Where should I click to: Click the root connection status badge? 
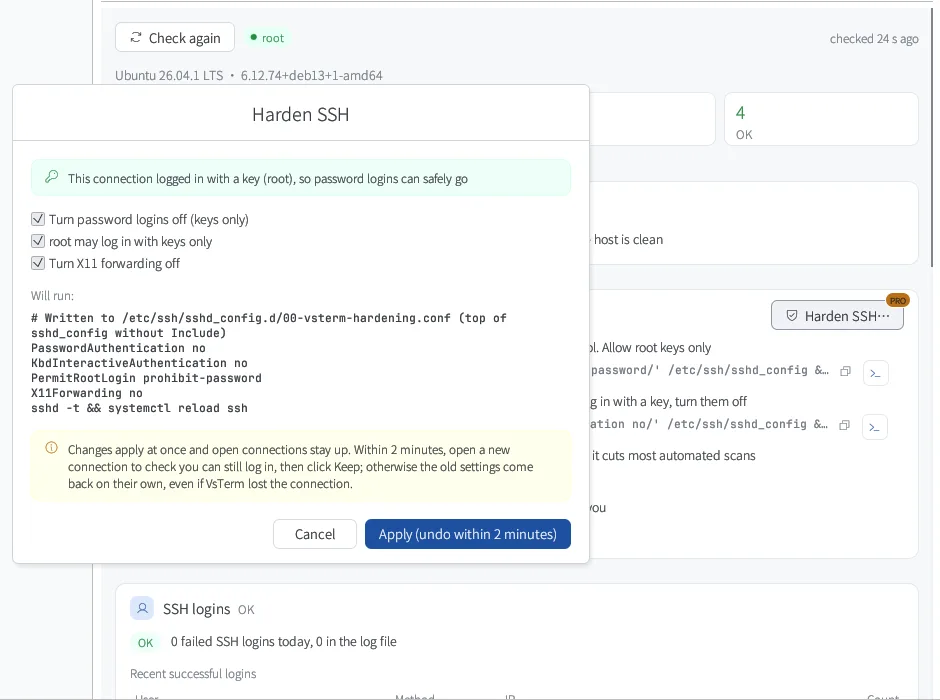(x=267, y=38)
